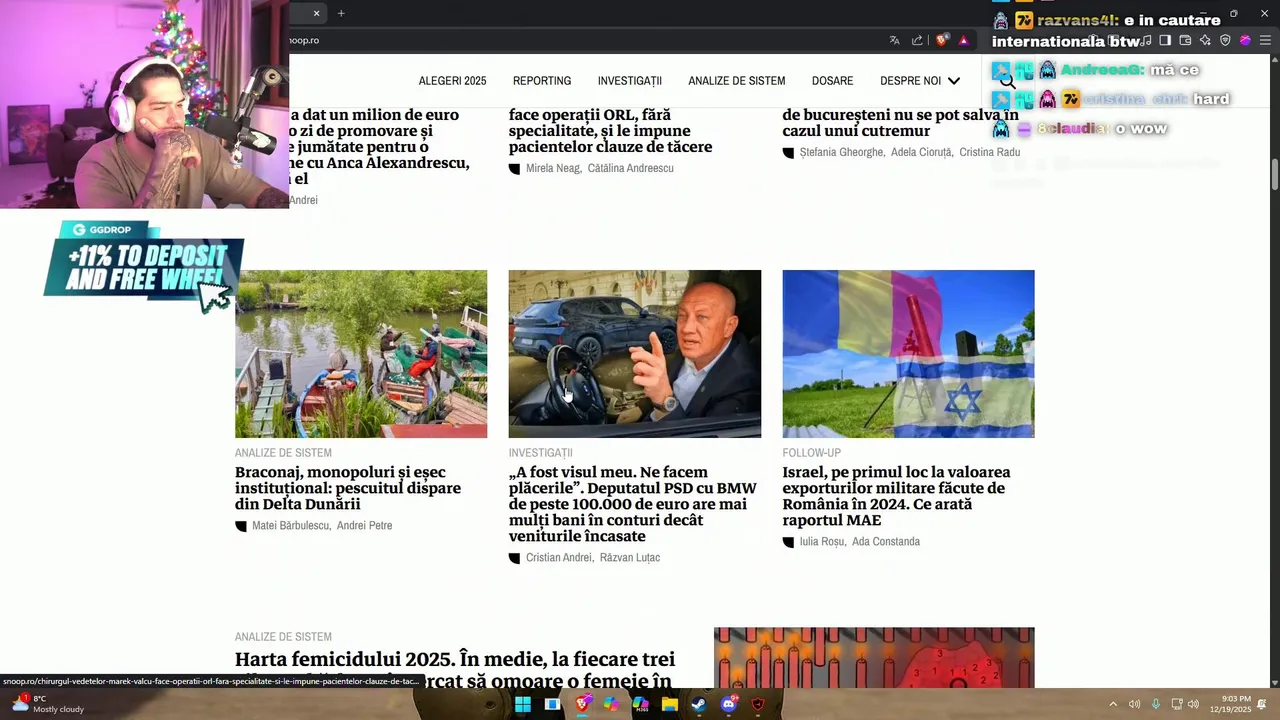Viewport: 1280px width, 720px height.
Task: Open the operații ORL clauze de tăcere headline
Action: pyautogui.click(x=610, y=131)
